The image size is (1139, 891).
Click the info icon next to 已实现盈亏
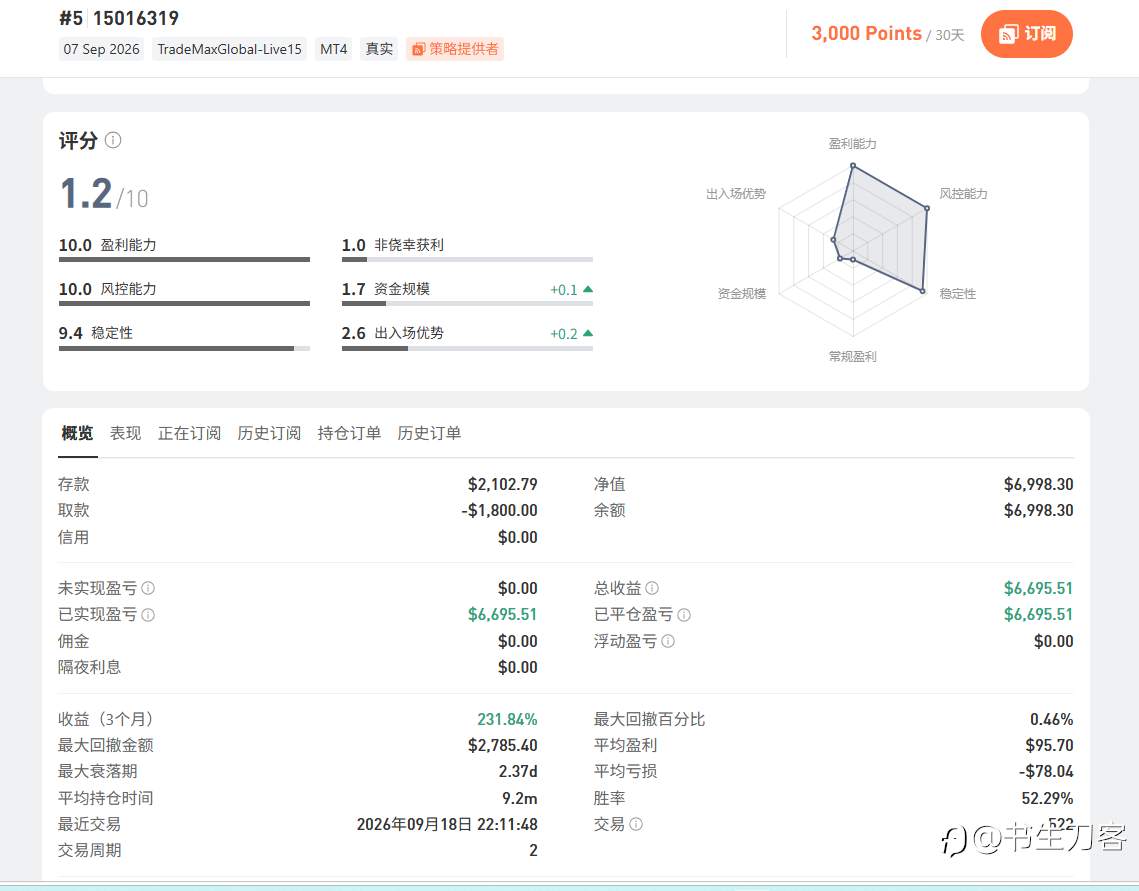148,615
